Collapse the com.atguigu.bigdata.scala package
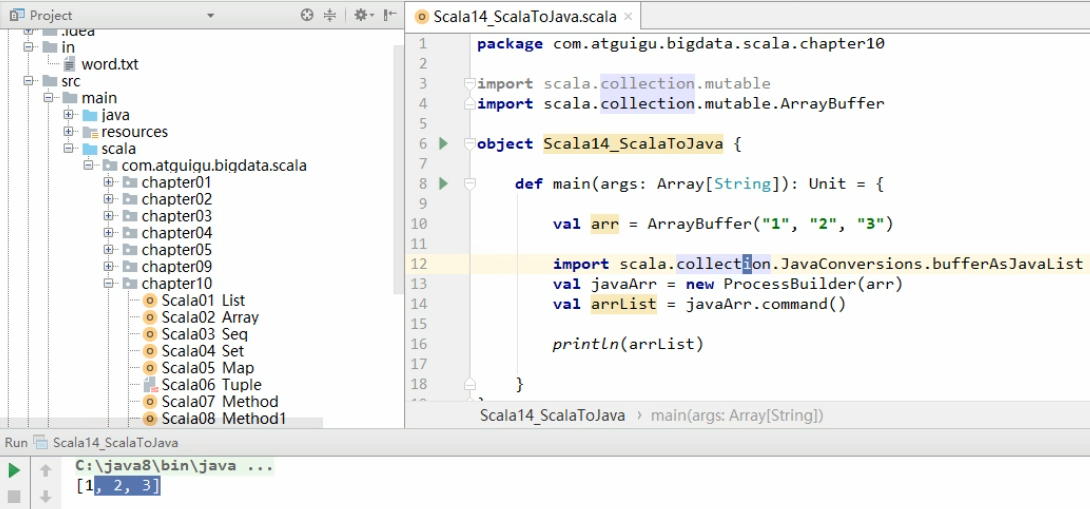 88,165
